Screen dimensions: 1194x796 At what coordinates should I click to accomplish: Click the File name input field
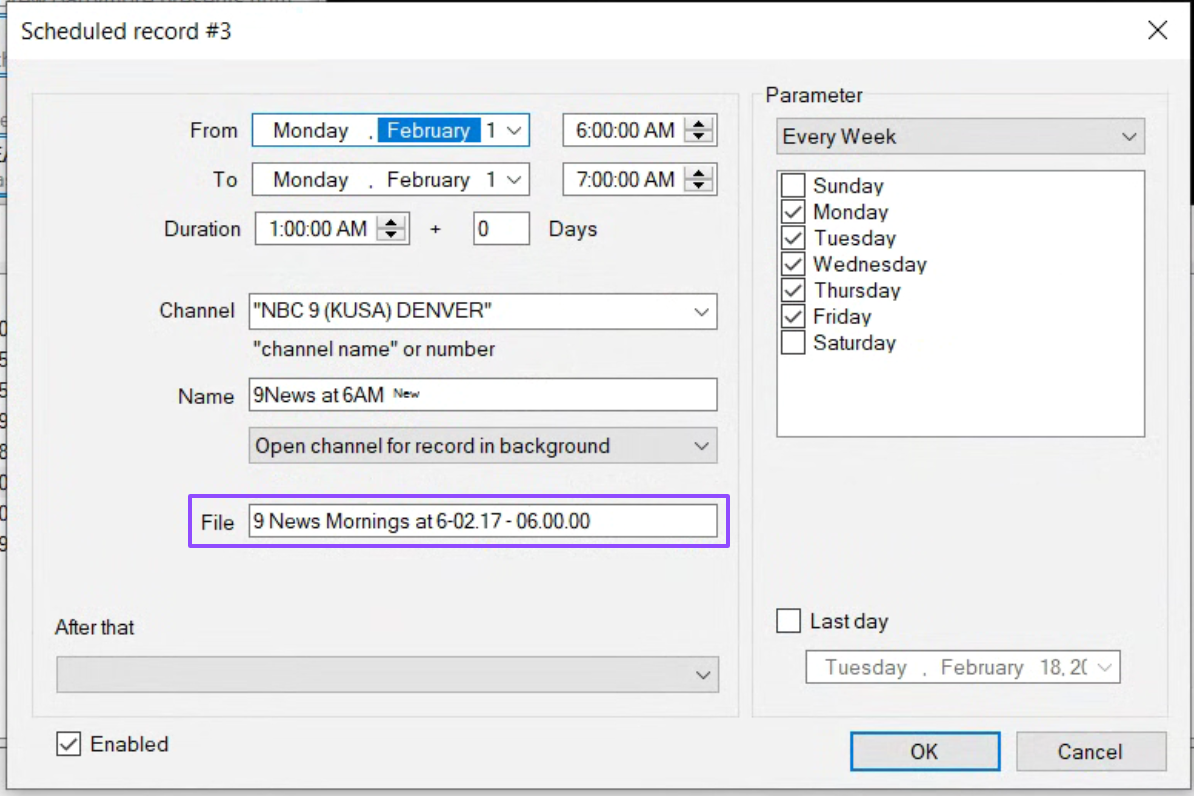482,521
